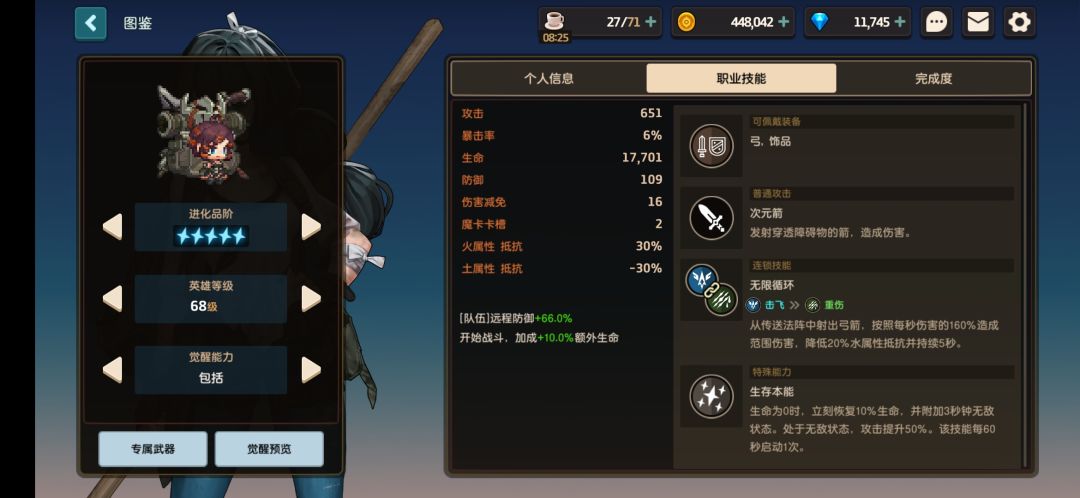The image size is (1080, 498).
Task: Open the 觉醒预览 button
Action: (269, 449)
